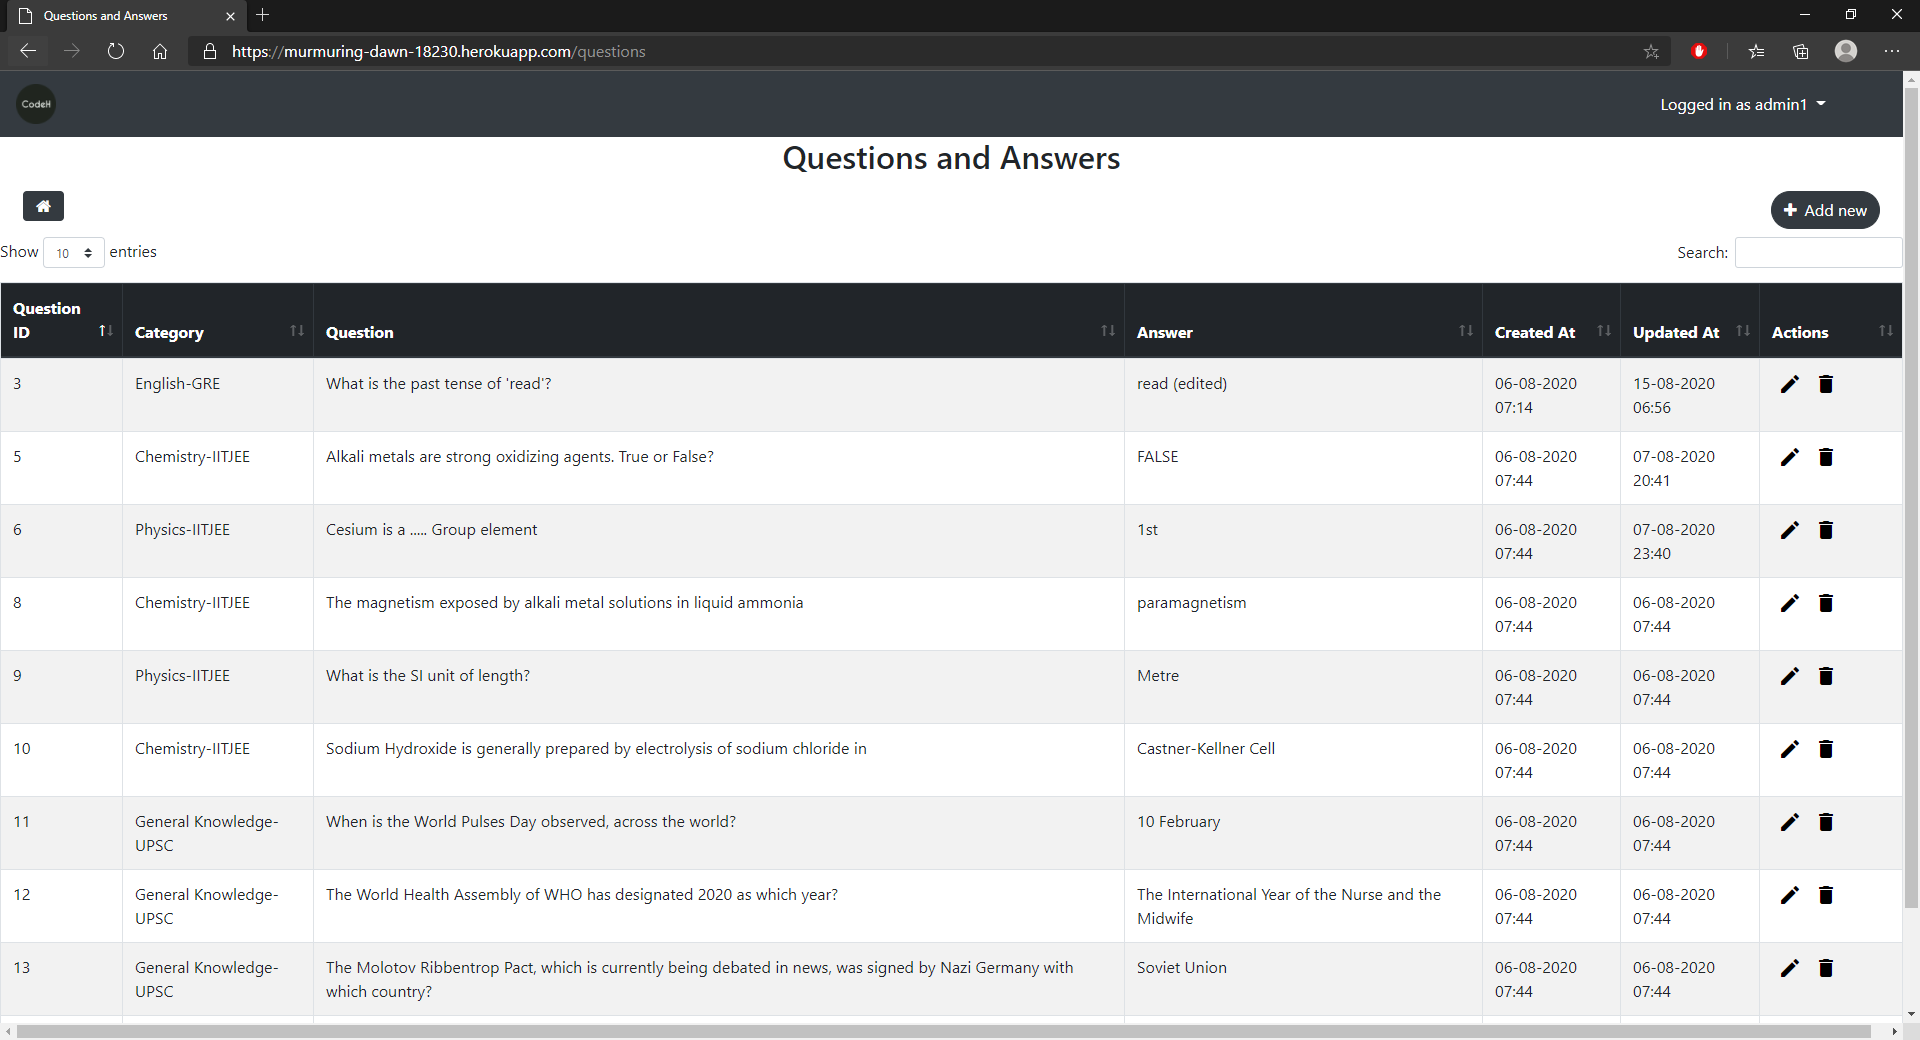Image resolution: width=1920 pixels, height=1040 pixels.
Task: Go to dashboard via home icon button
Action: pos(43,206)
